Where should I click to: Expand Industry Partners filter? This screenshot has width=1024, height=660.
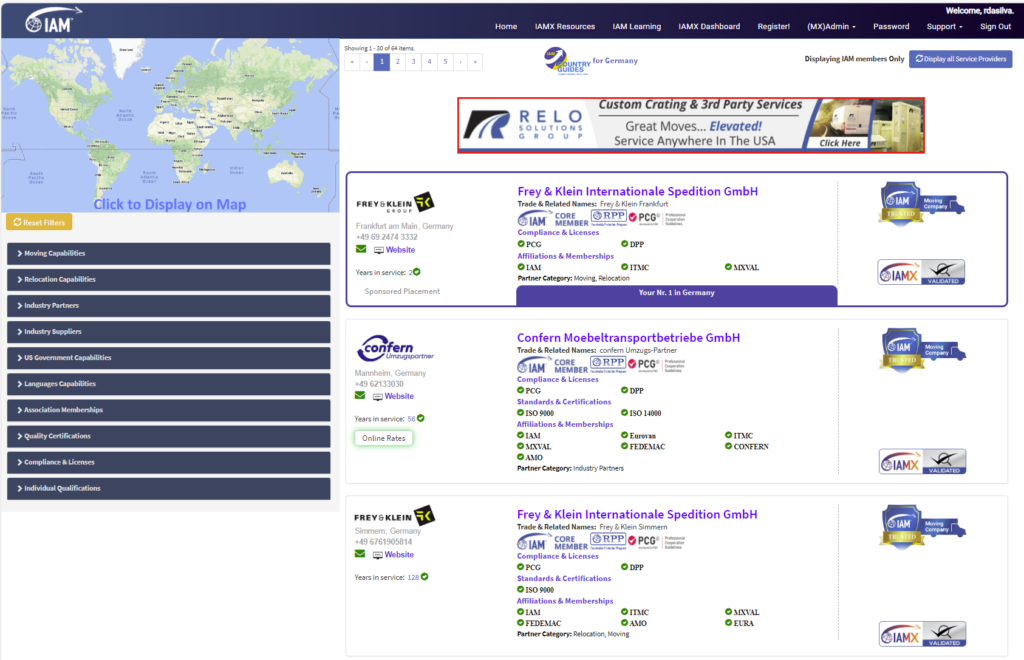[168, 306]
